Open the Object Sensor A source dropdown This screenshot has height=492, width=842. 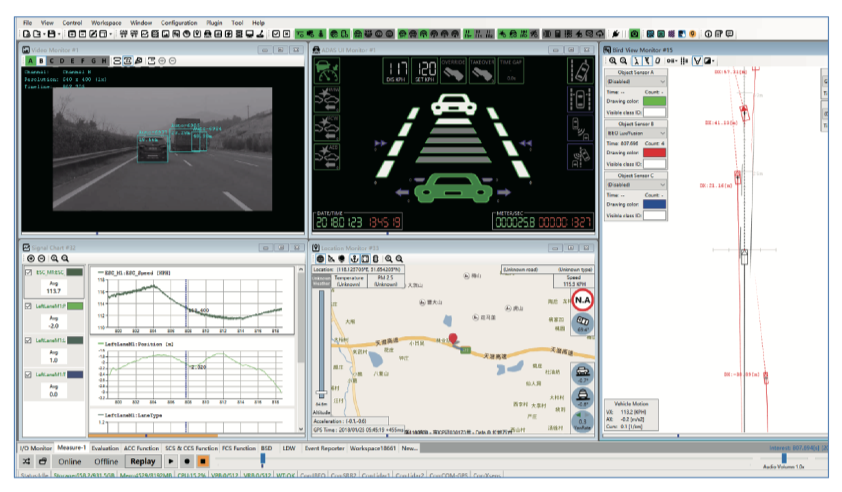[x=636, y=82]
